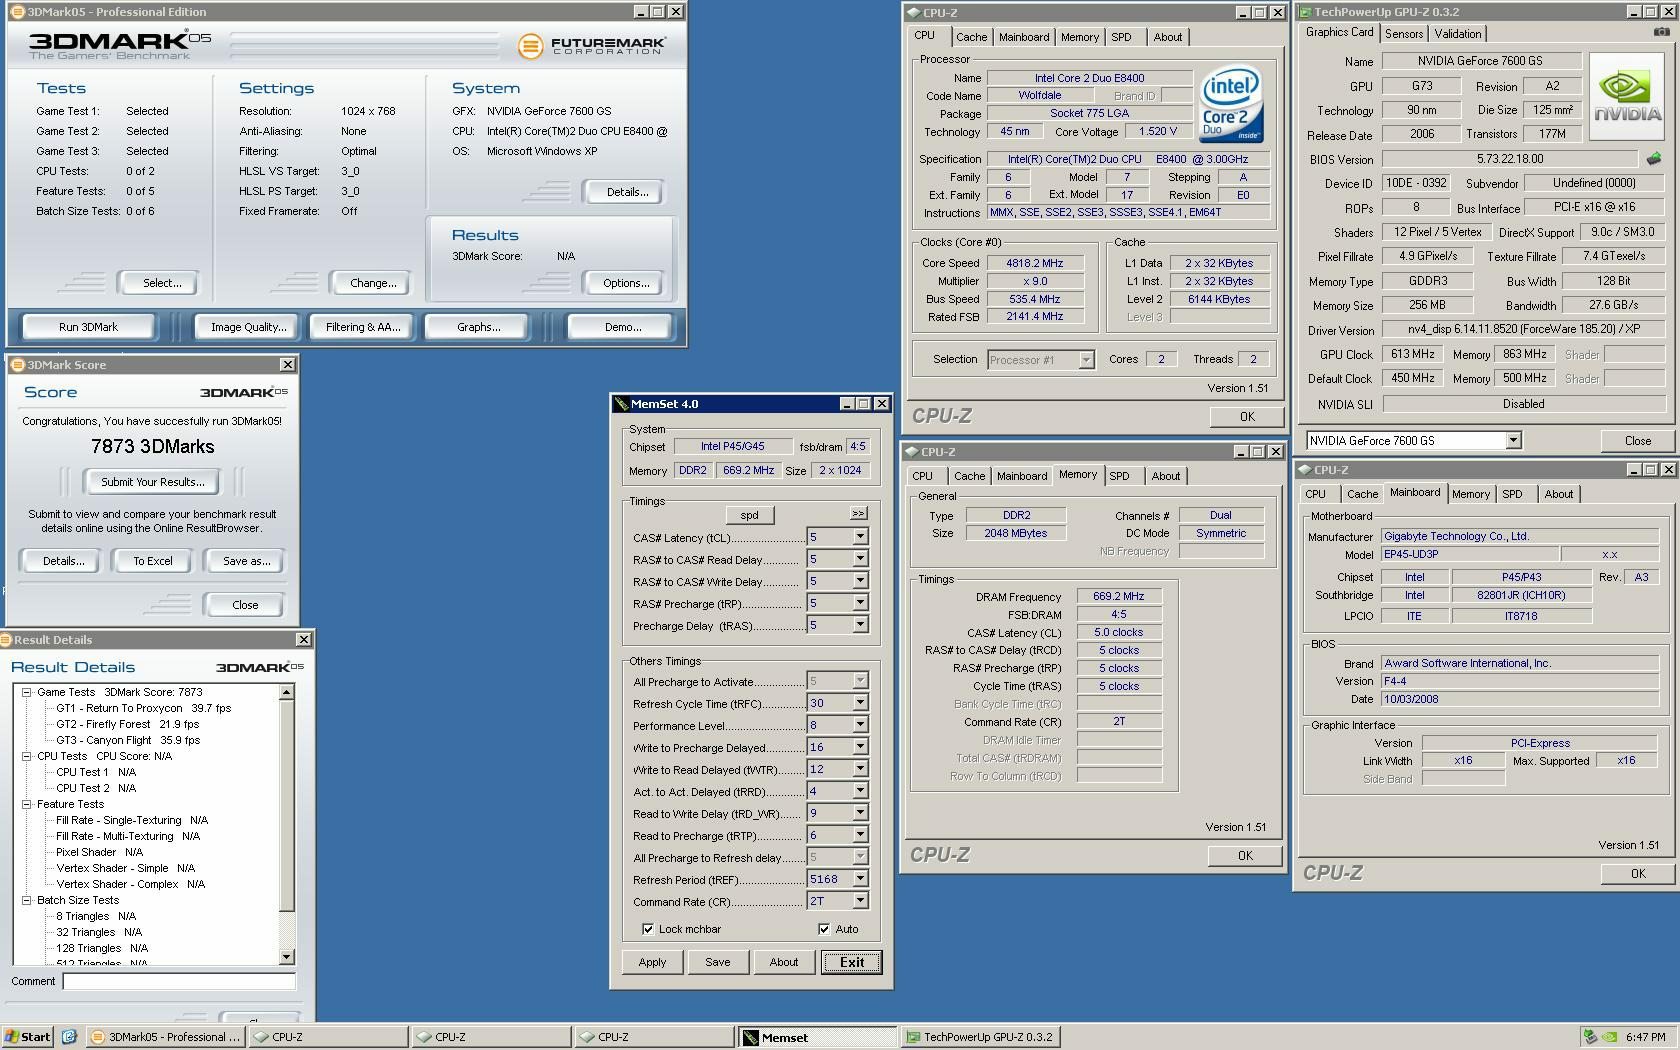Click the MemSet title bar icon
The width and height of the screenshot is (1680, 1050).
(621, 404)
